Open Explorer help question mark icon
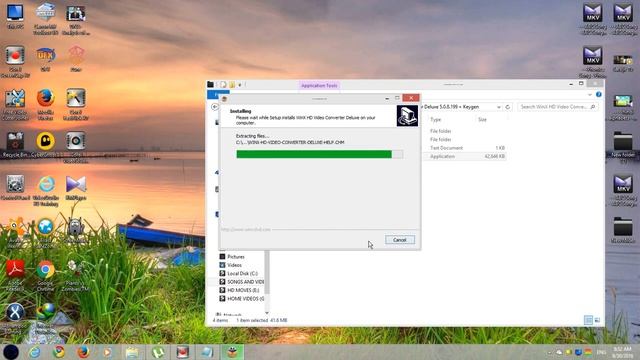This screenshot has width=640, height=360. [x=598, y=95]
